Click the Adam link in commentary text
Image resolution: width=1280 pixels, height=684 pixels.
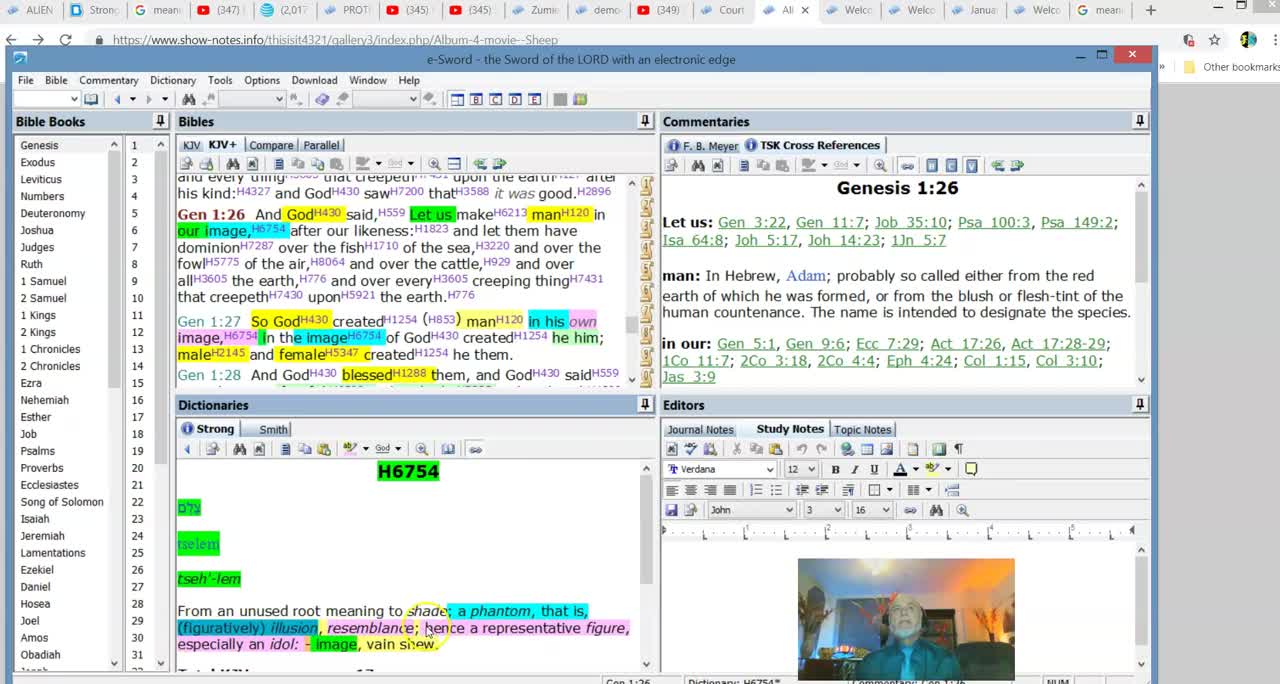(806, 275)
